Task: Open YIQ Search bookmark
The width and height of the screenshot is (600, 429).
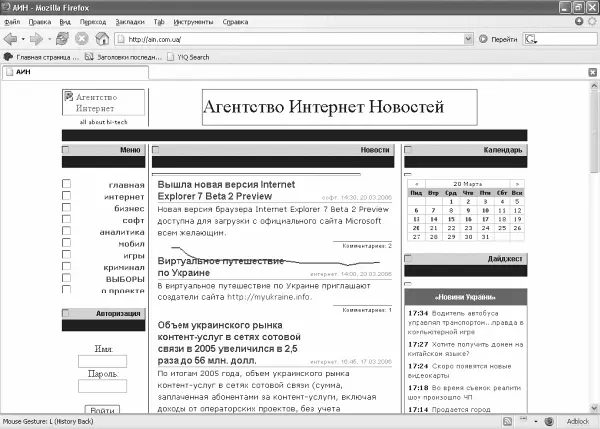Action: click(x=185, y=57)
